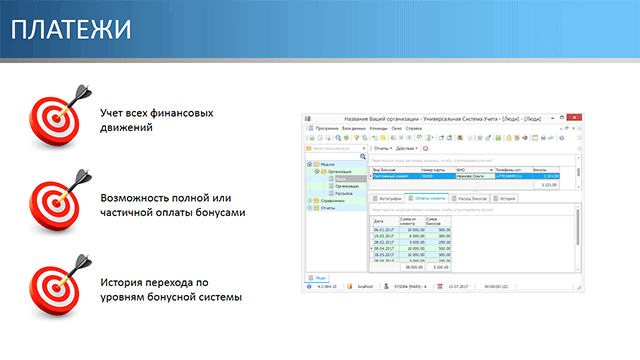Switch to the История tab
Image resolution: width=640 pixels, height=360 pixels.
pos(504,198)
